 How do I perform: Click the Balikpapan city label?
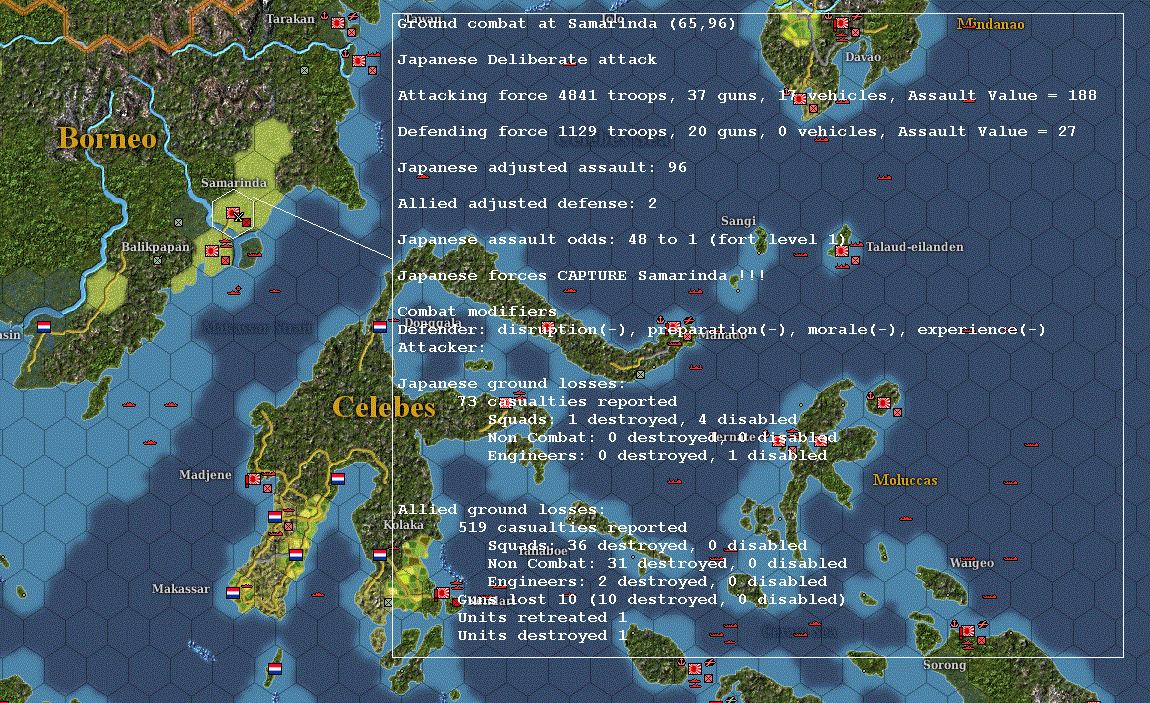pos(155,246)
